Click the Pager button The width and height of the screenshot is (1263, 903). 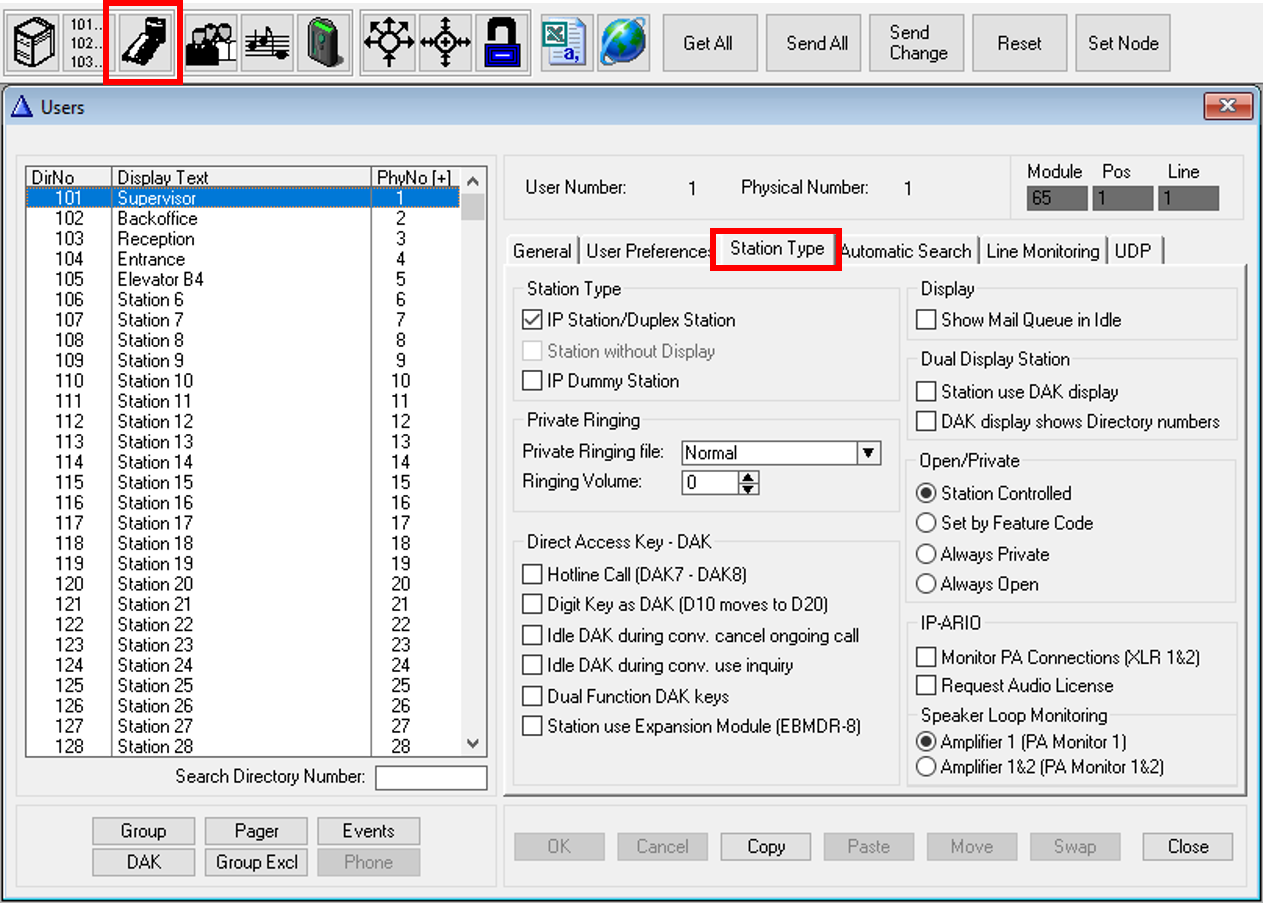click(257, 831)
